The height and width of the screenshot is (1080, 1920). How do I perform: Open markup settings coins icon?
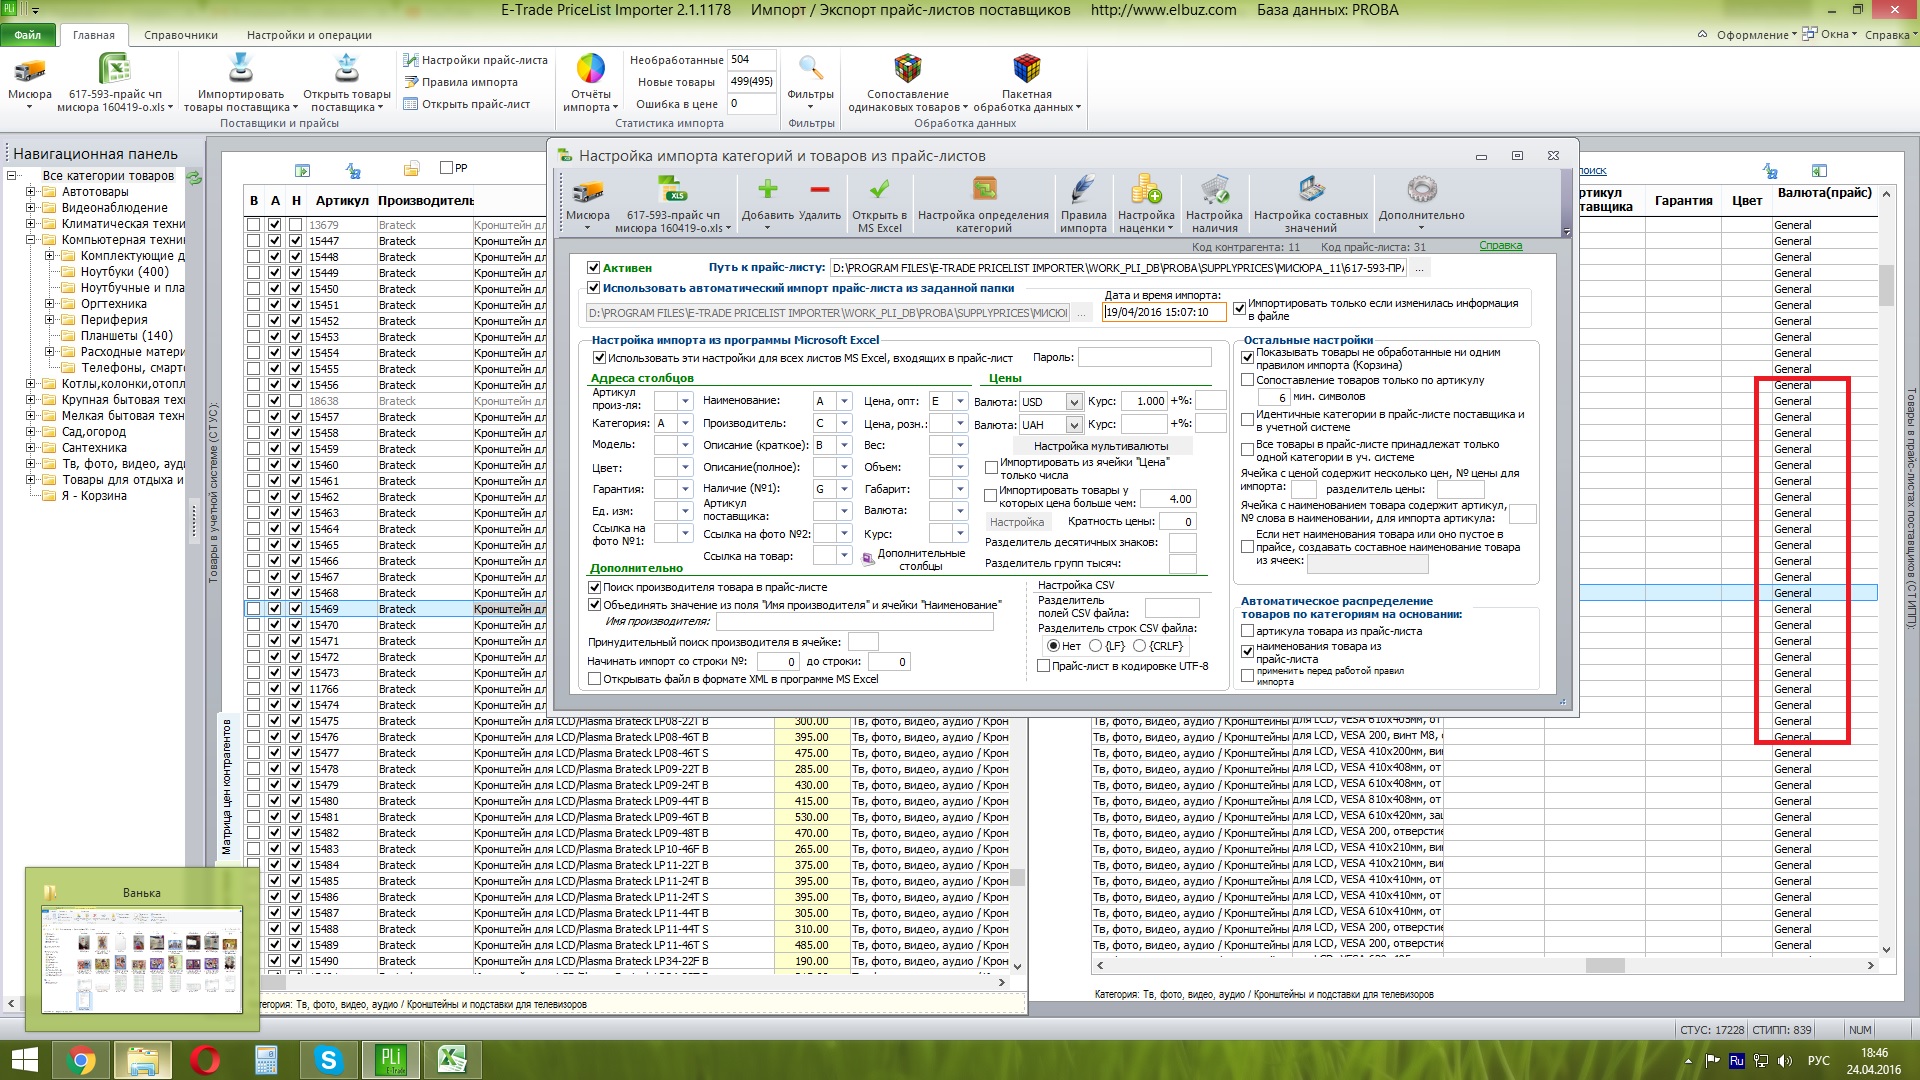tap(1146, 189)
